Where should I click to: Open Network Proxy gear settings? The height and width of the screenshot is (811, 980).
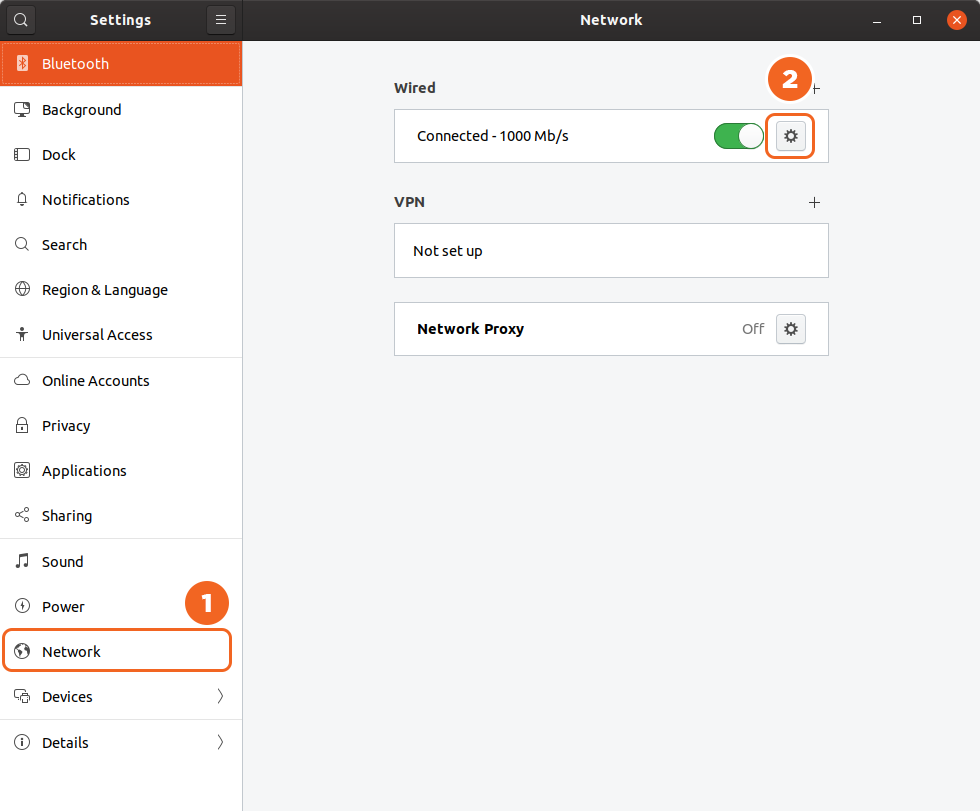791,329
